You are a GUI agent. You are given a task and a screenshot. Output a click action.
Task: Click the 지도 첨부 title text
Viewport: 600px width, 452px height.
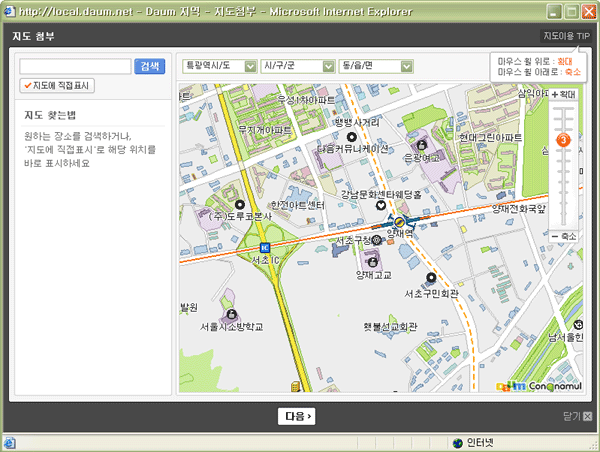click(x=33, y=36)
